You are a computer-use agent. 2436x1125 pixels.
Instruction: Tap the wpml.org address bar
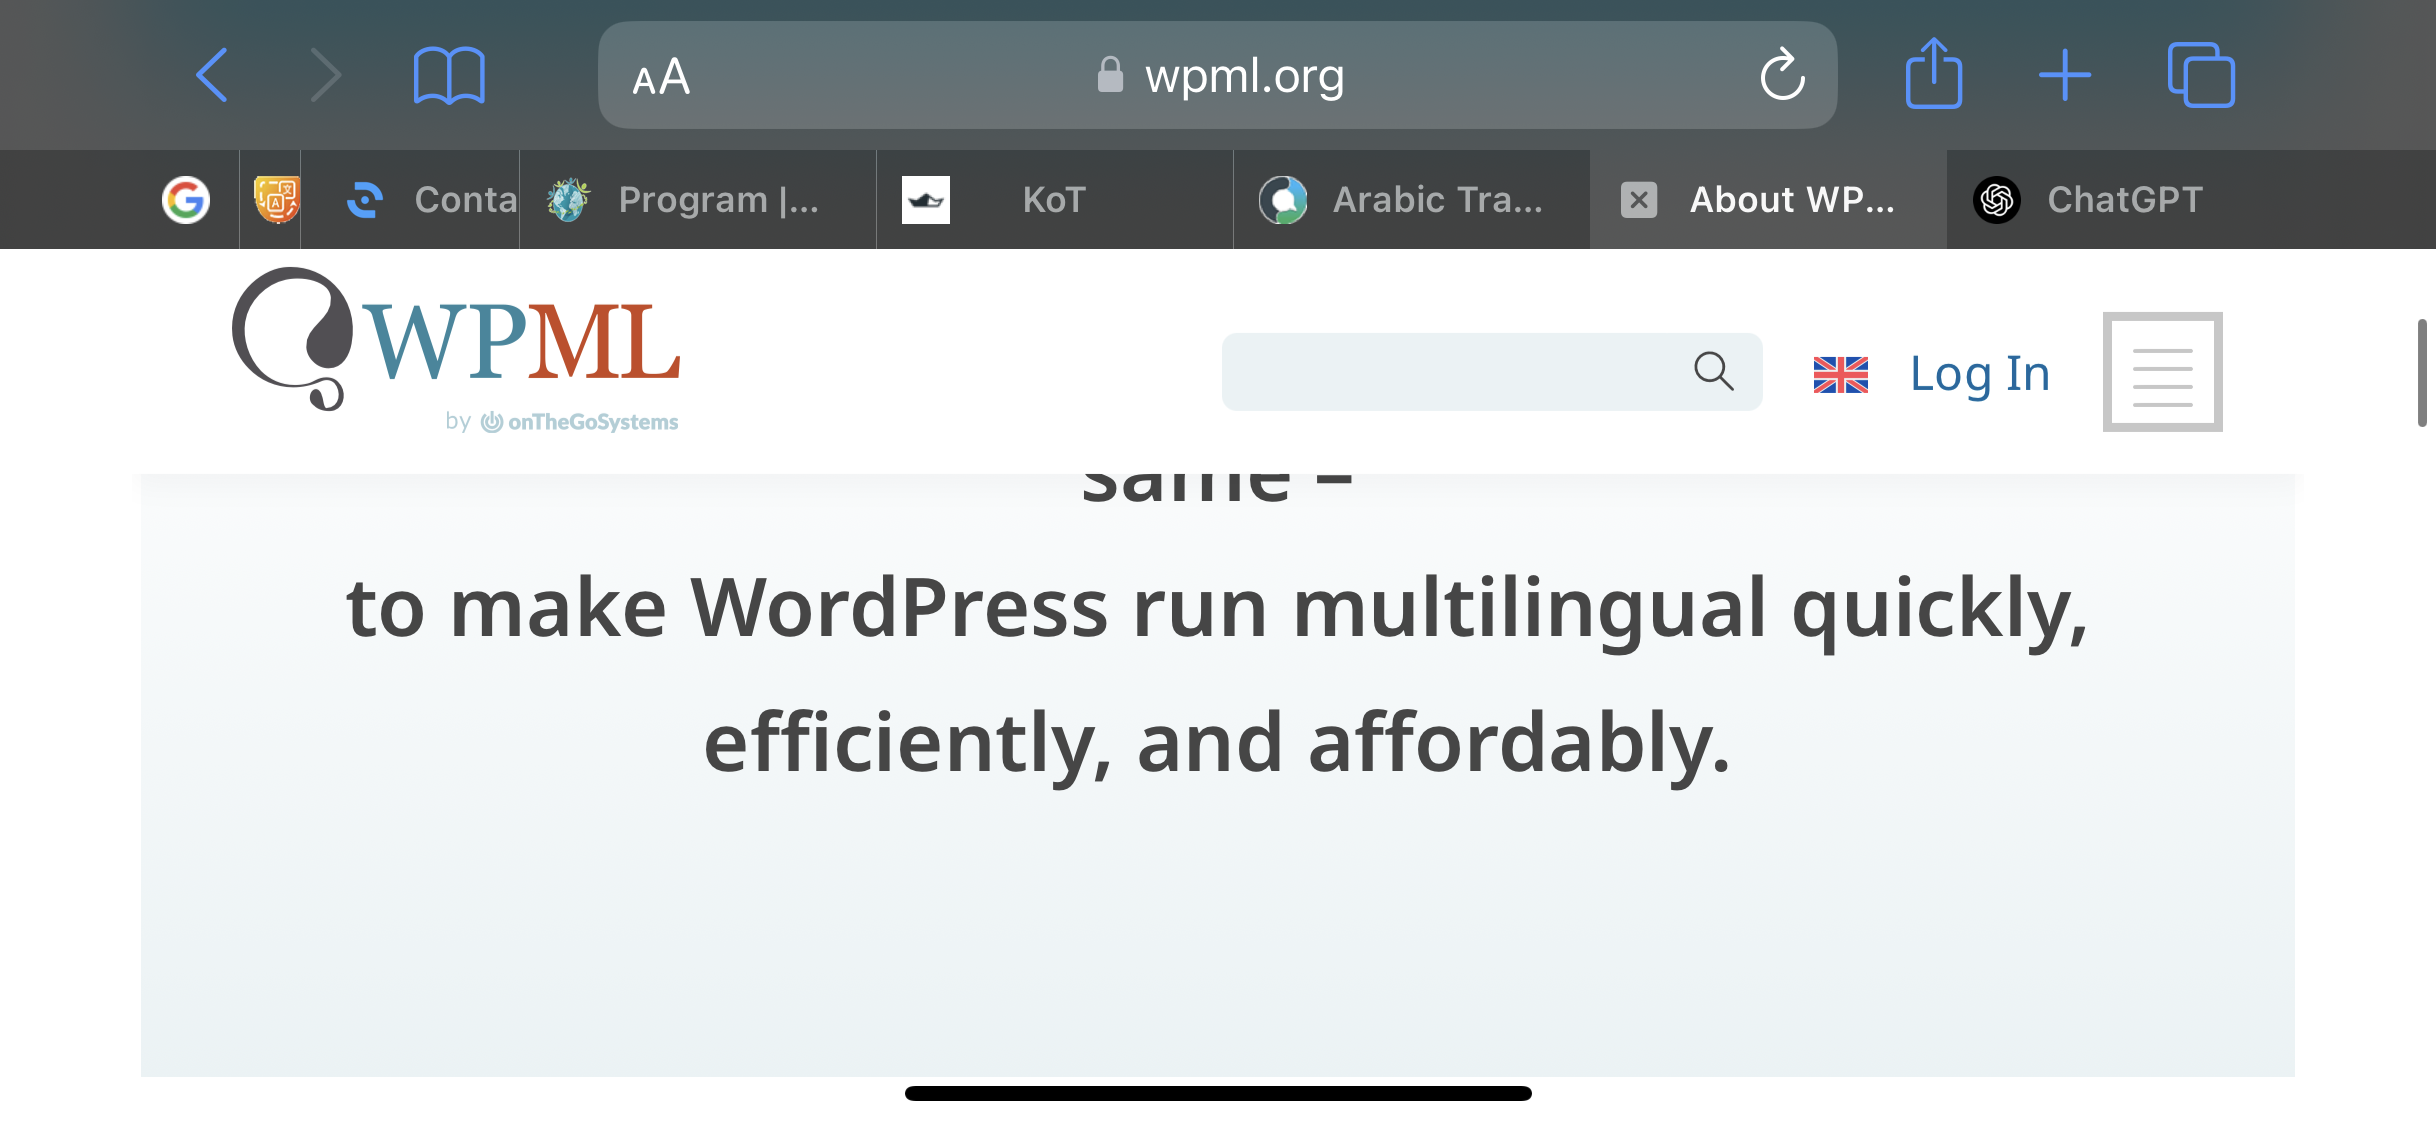pos(1217,75)
